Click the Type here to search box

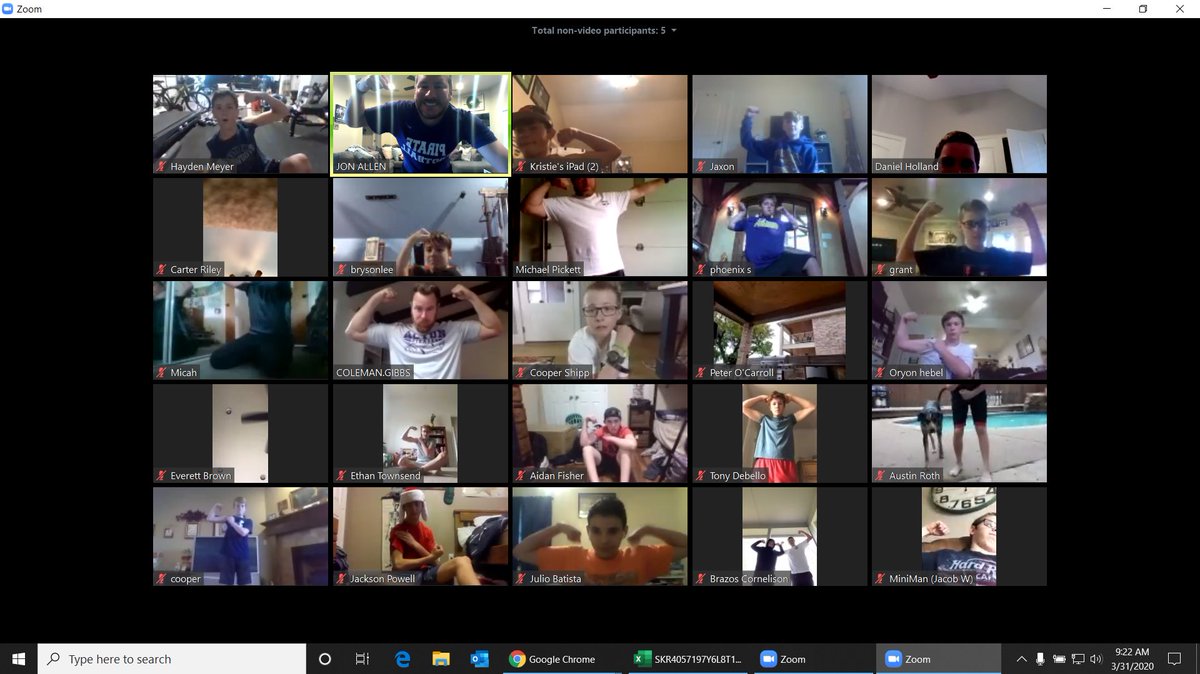(172, 659)
